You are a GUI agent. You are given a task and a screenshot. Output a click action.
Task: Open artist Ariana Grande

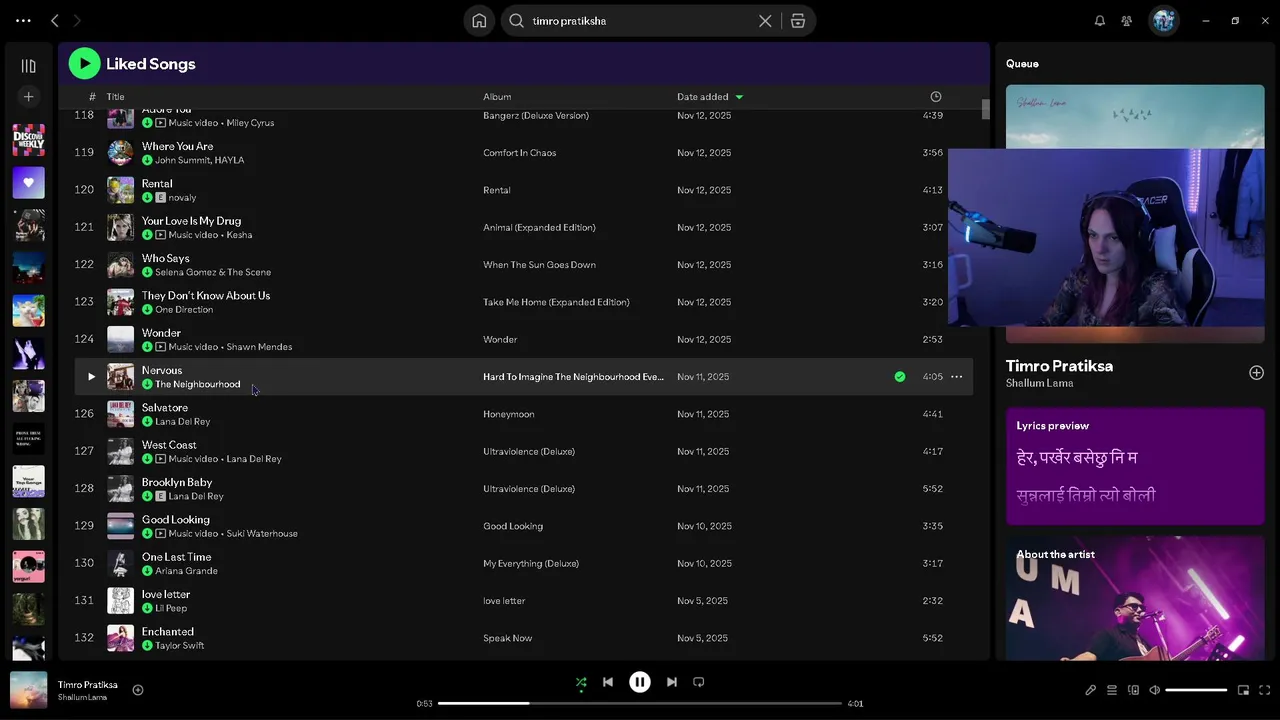(x=186, y=571)
